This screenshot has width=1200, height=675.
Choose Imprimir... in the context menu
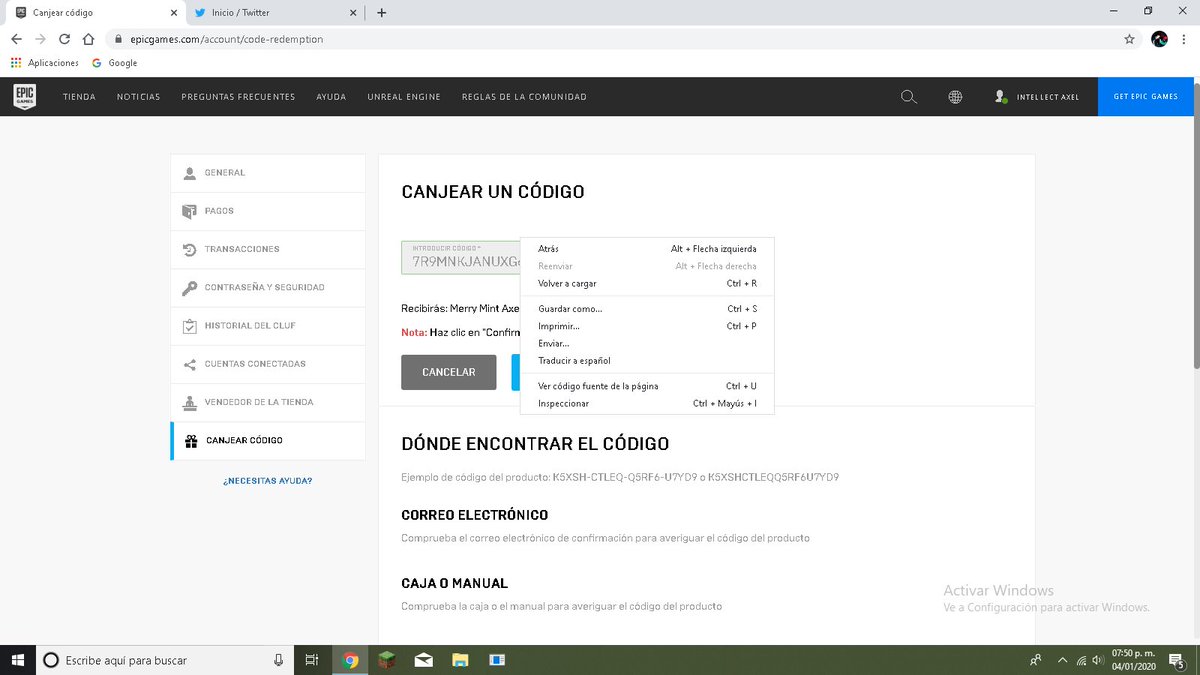pyautogui.click(x=647, y=326)
